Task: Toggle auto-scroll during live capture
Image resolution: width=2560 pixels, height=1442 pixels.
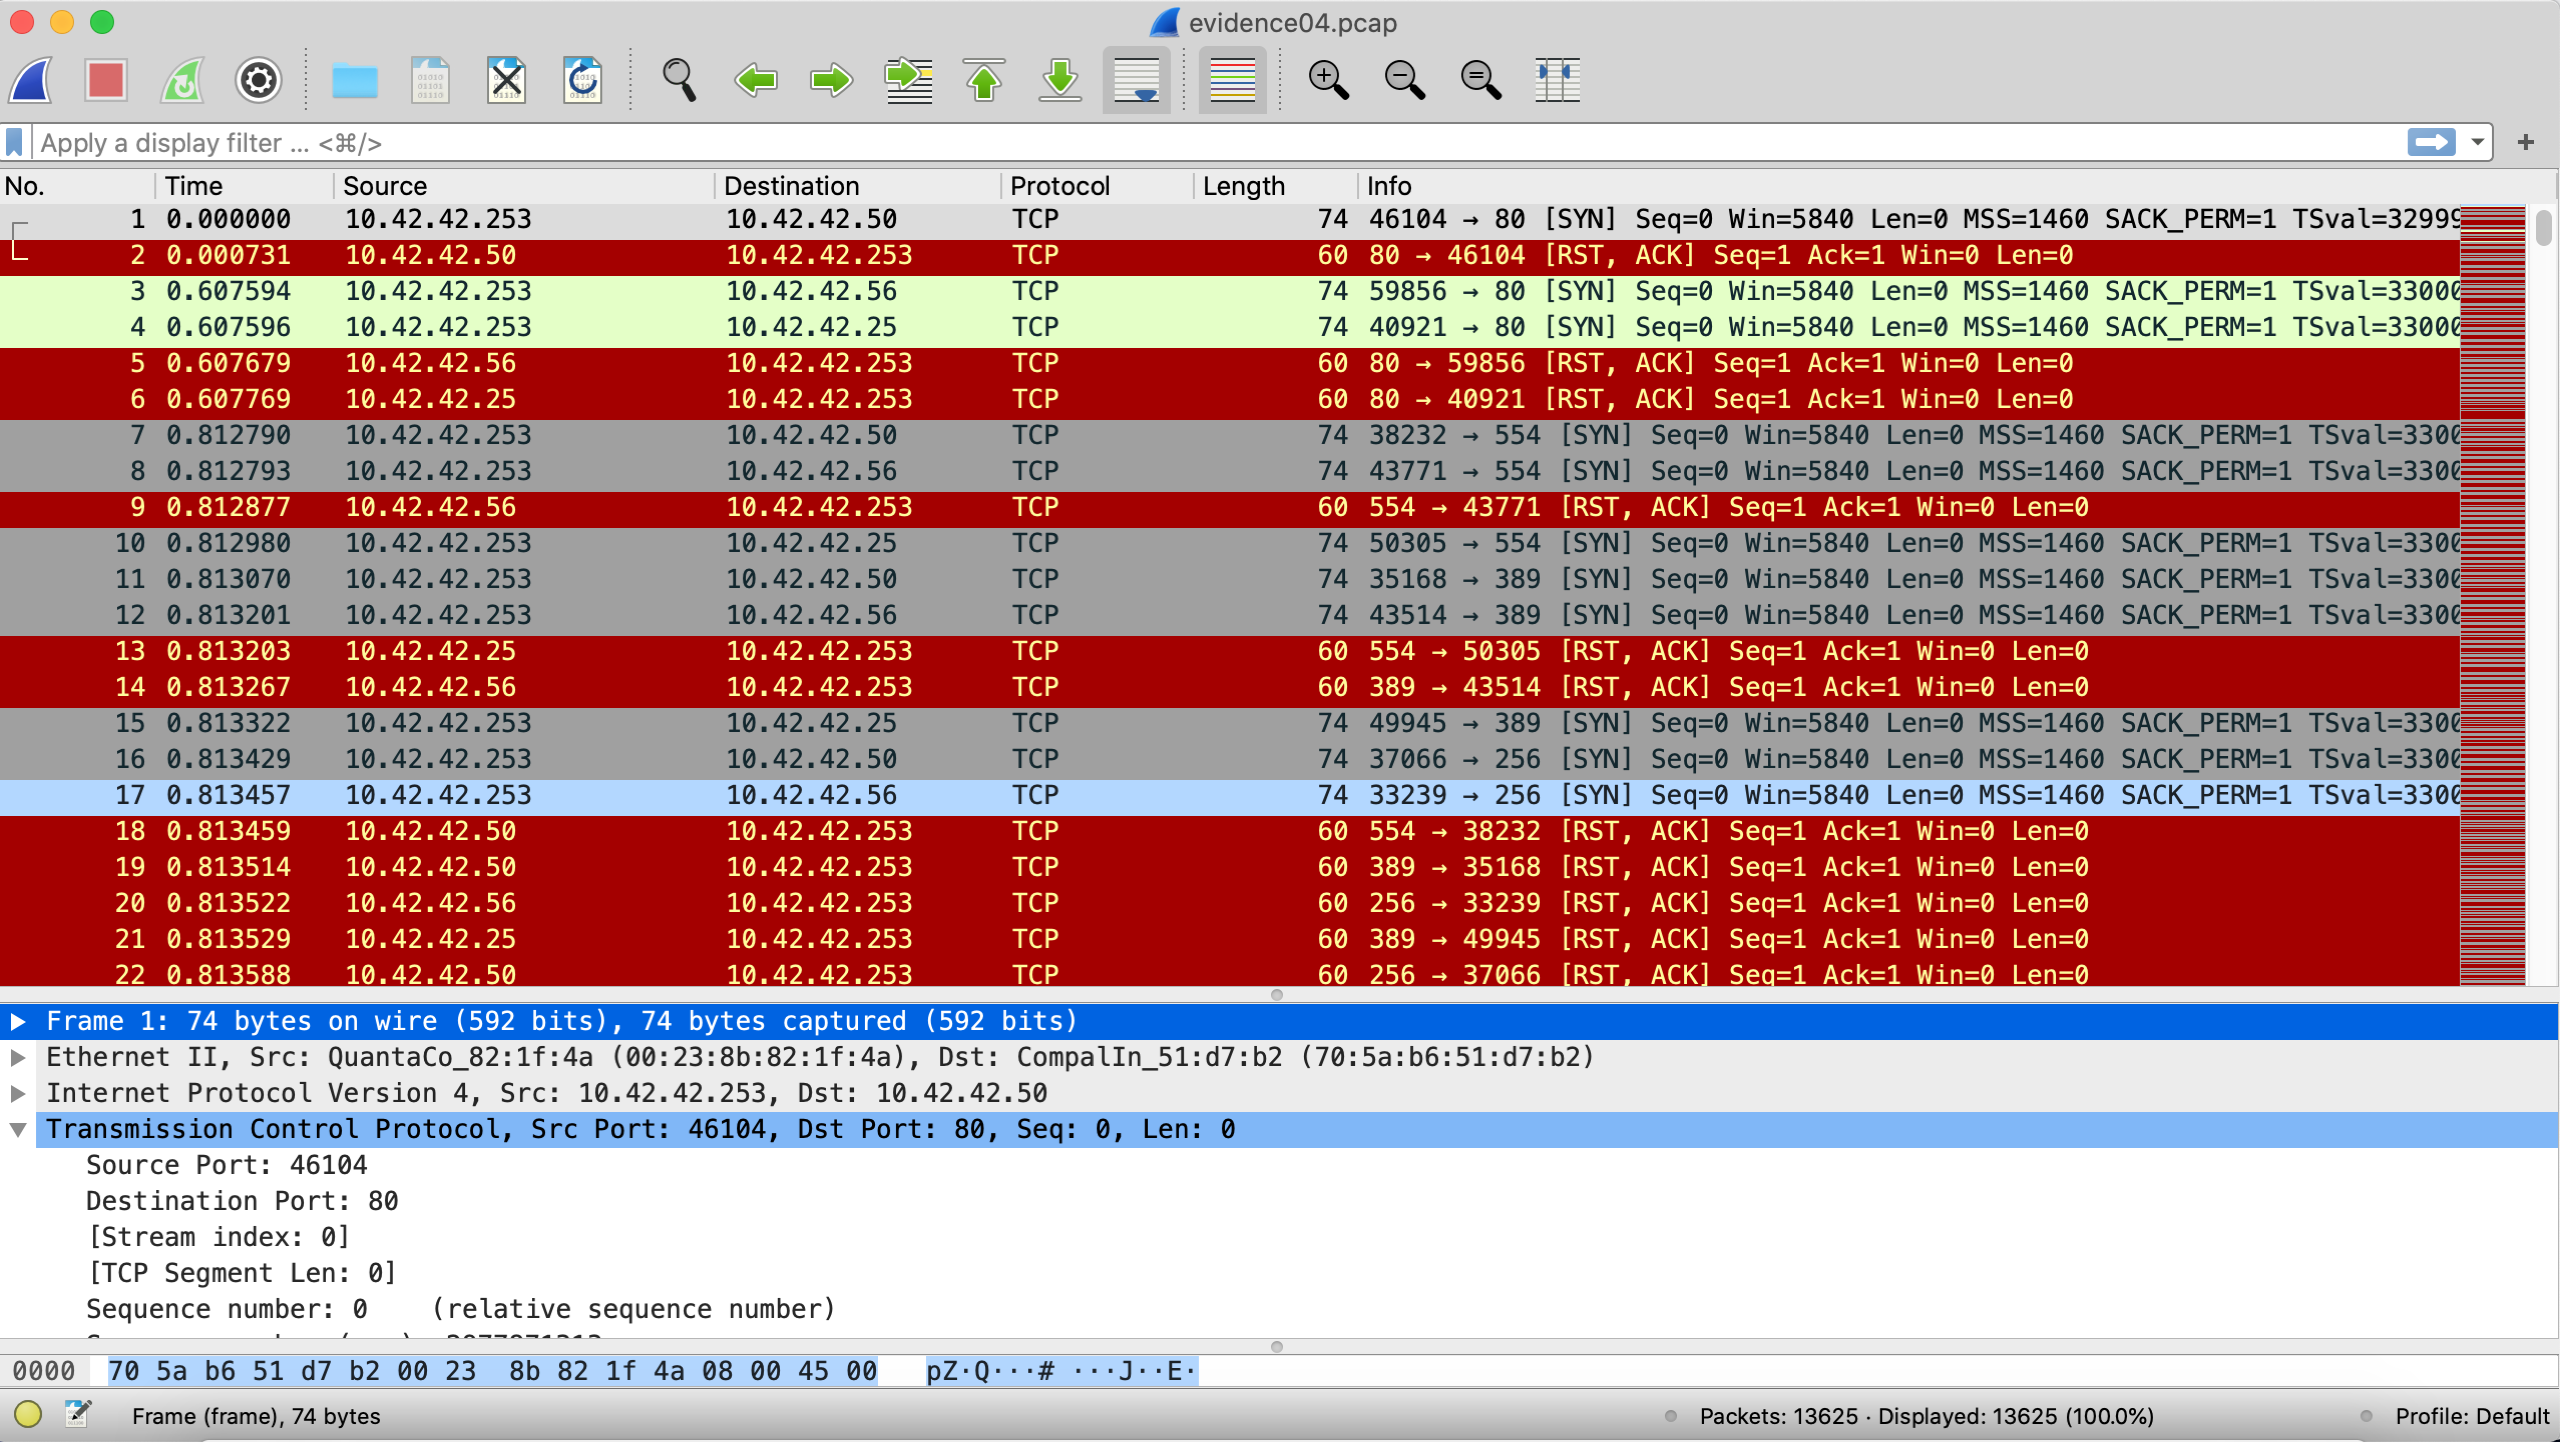Action: click(1136, 80)
